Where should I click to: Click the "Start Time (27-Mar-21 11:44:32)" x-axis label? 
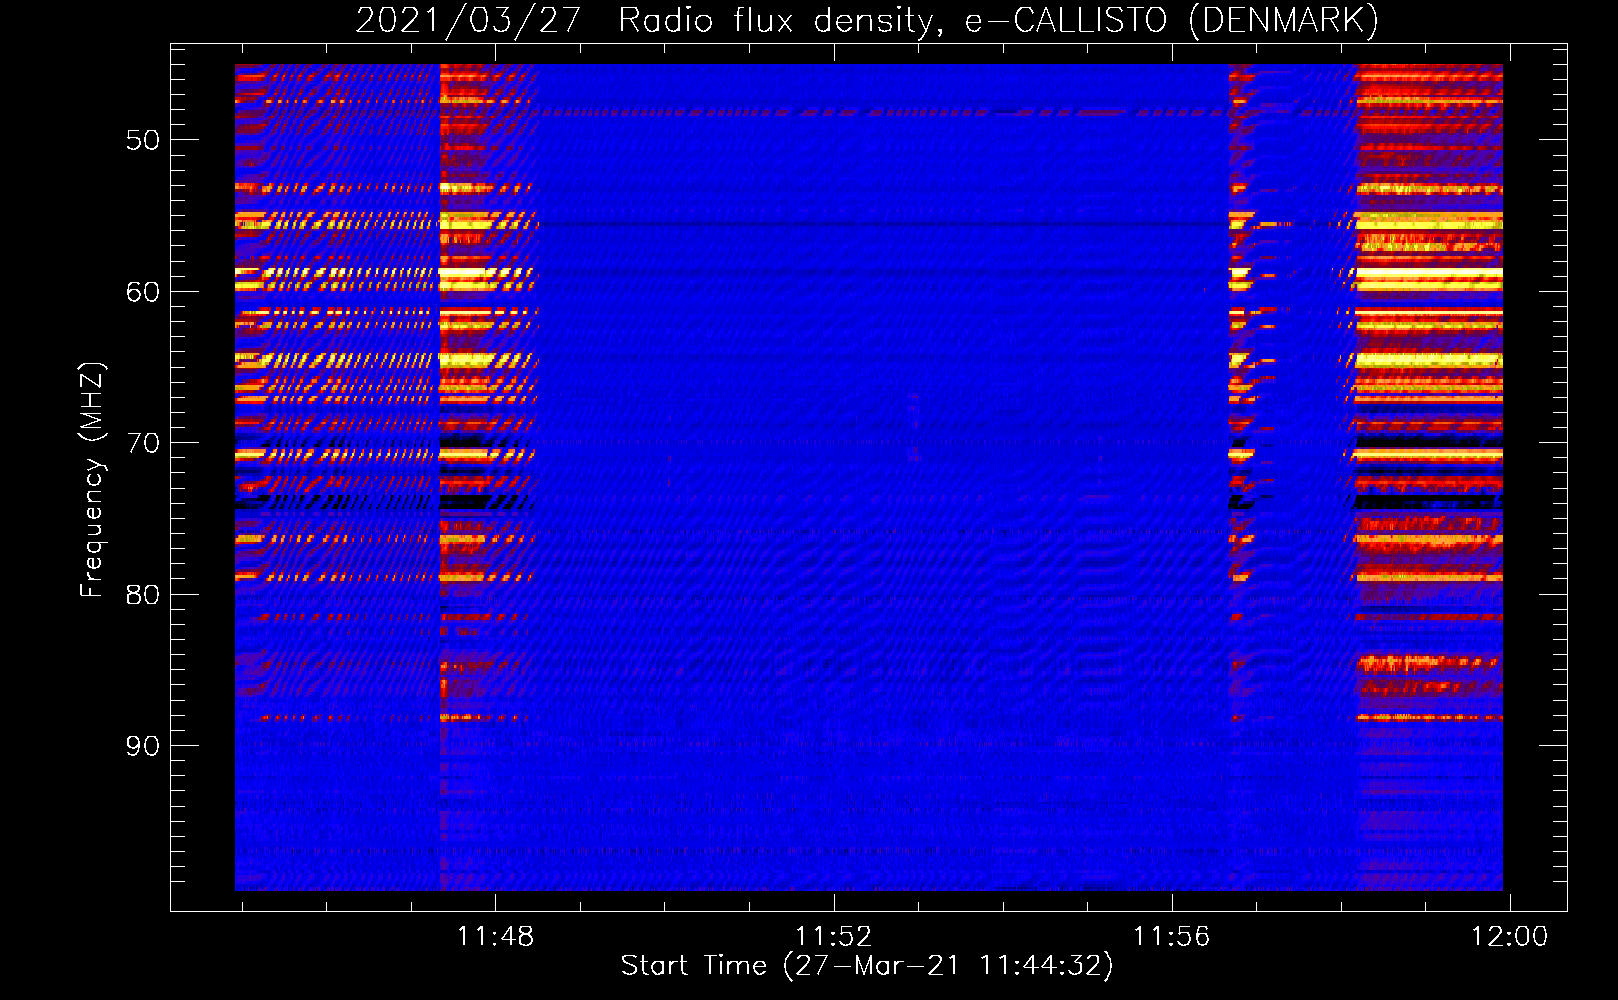coord(867,966)
